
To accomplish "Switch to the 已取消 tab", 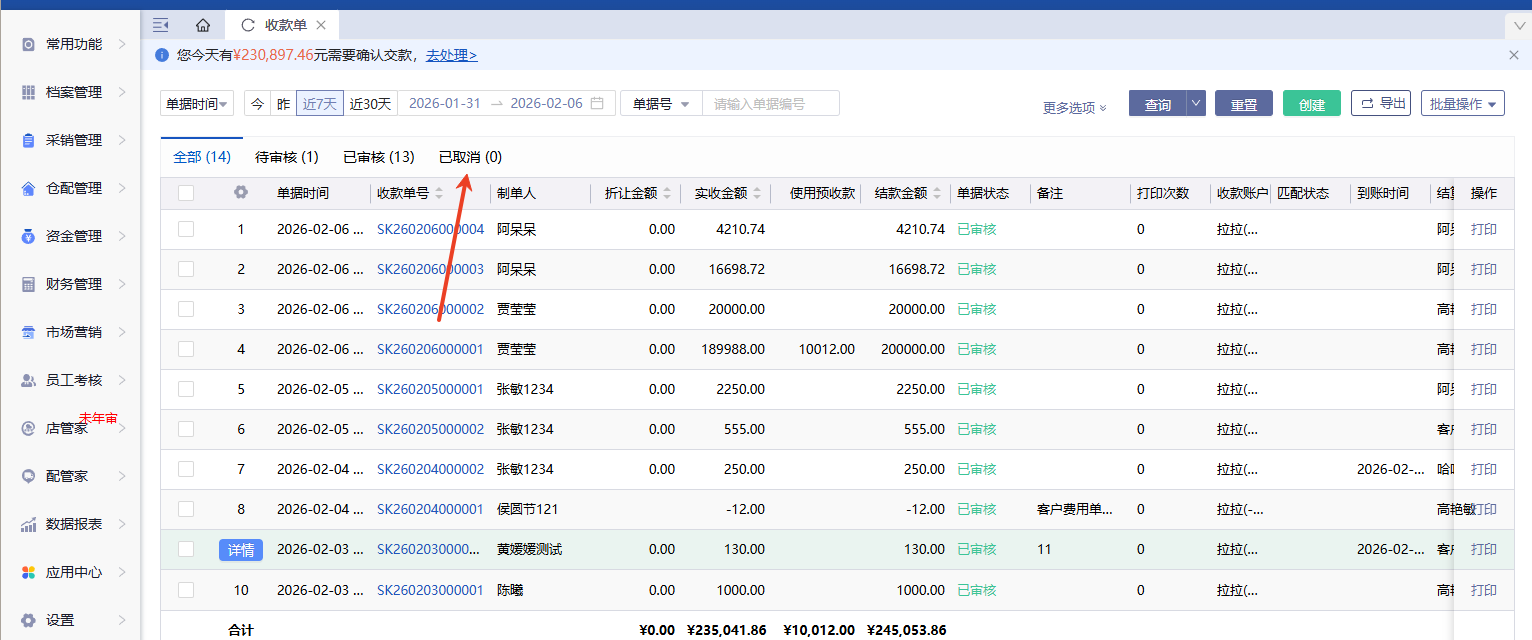I will 470,157.
